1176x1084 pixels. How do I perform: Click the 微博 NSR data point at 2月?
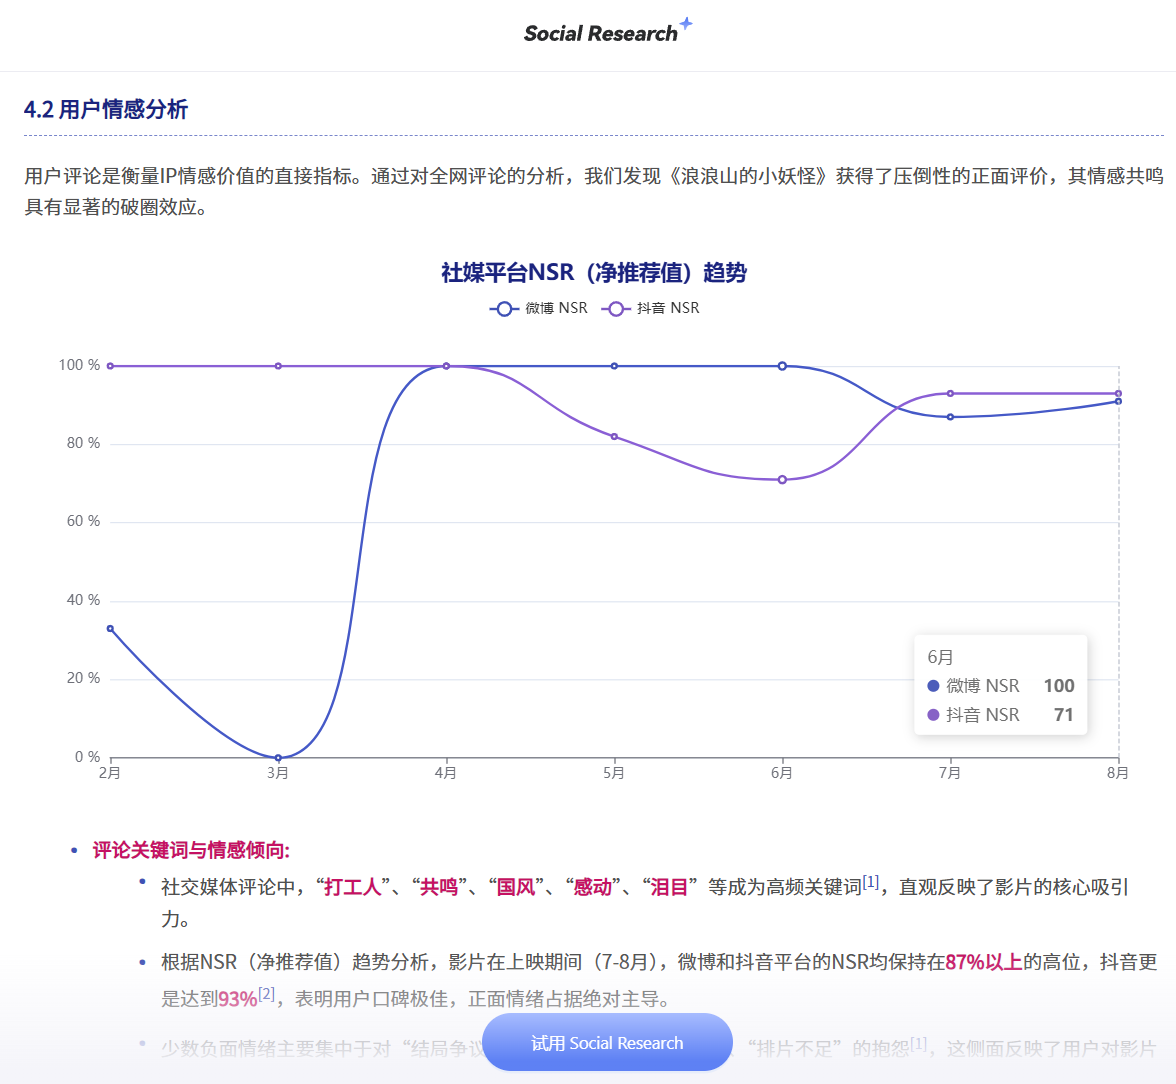[110, 629]
